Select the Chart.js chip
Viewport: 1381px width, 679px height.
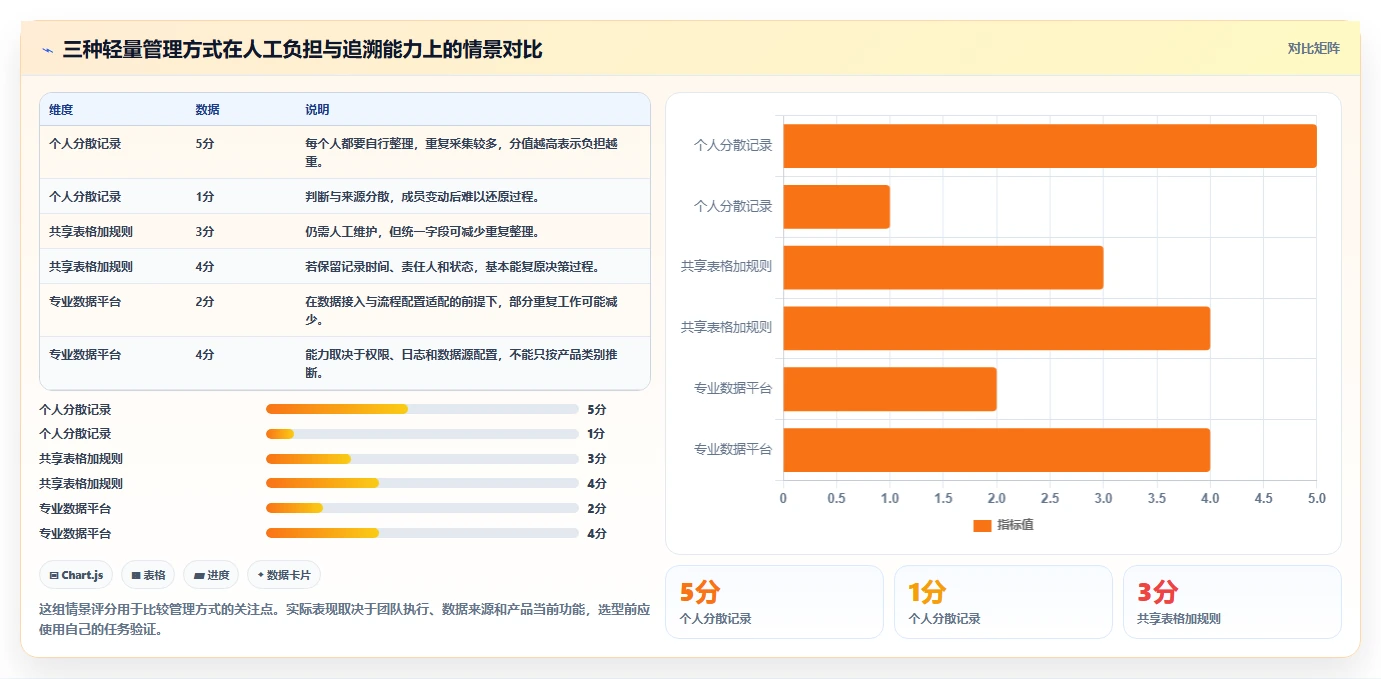tap(76, 575)
